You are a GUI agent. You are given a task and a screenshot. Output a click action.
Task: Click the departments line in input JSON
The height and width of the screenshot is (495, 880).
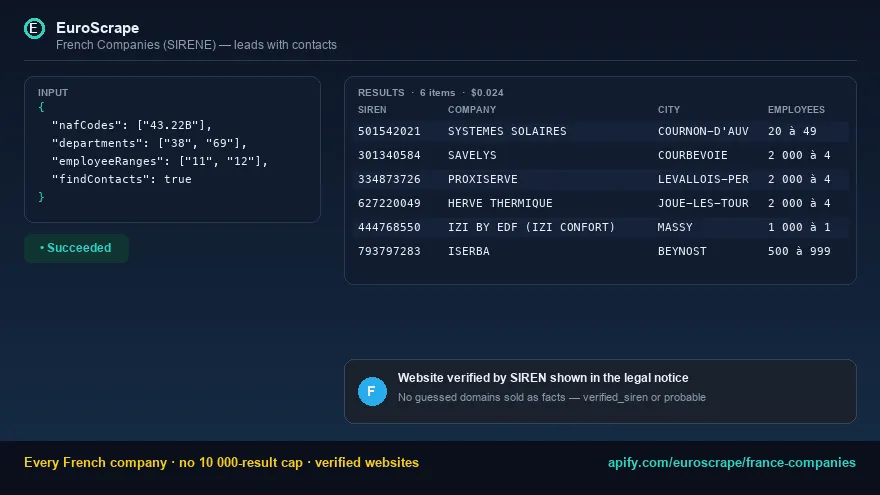point(149,143)
